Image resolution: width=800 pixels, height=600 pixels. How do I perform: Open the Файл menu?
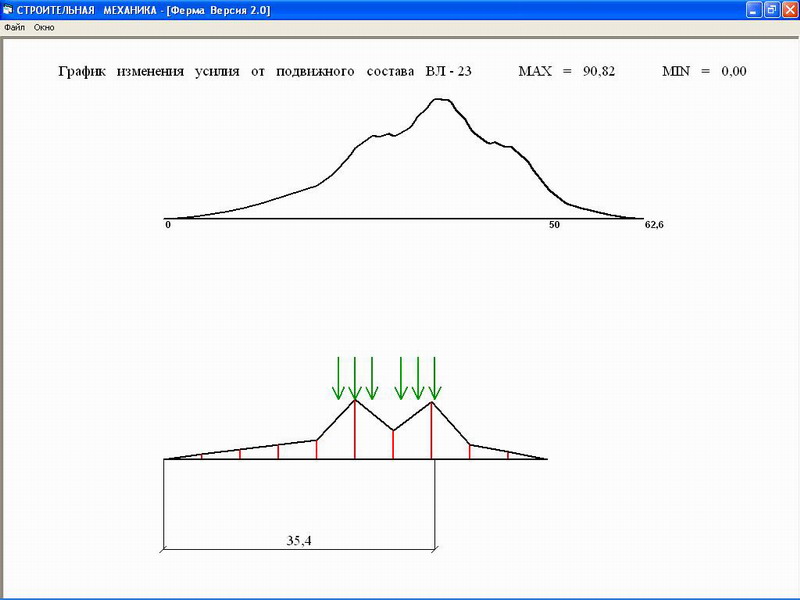tap(14, 28)
